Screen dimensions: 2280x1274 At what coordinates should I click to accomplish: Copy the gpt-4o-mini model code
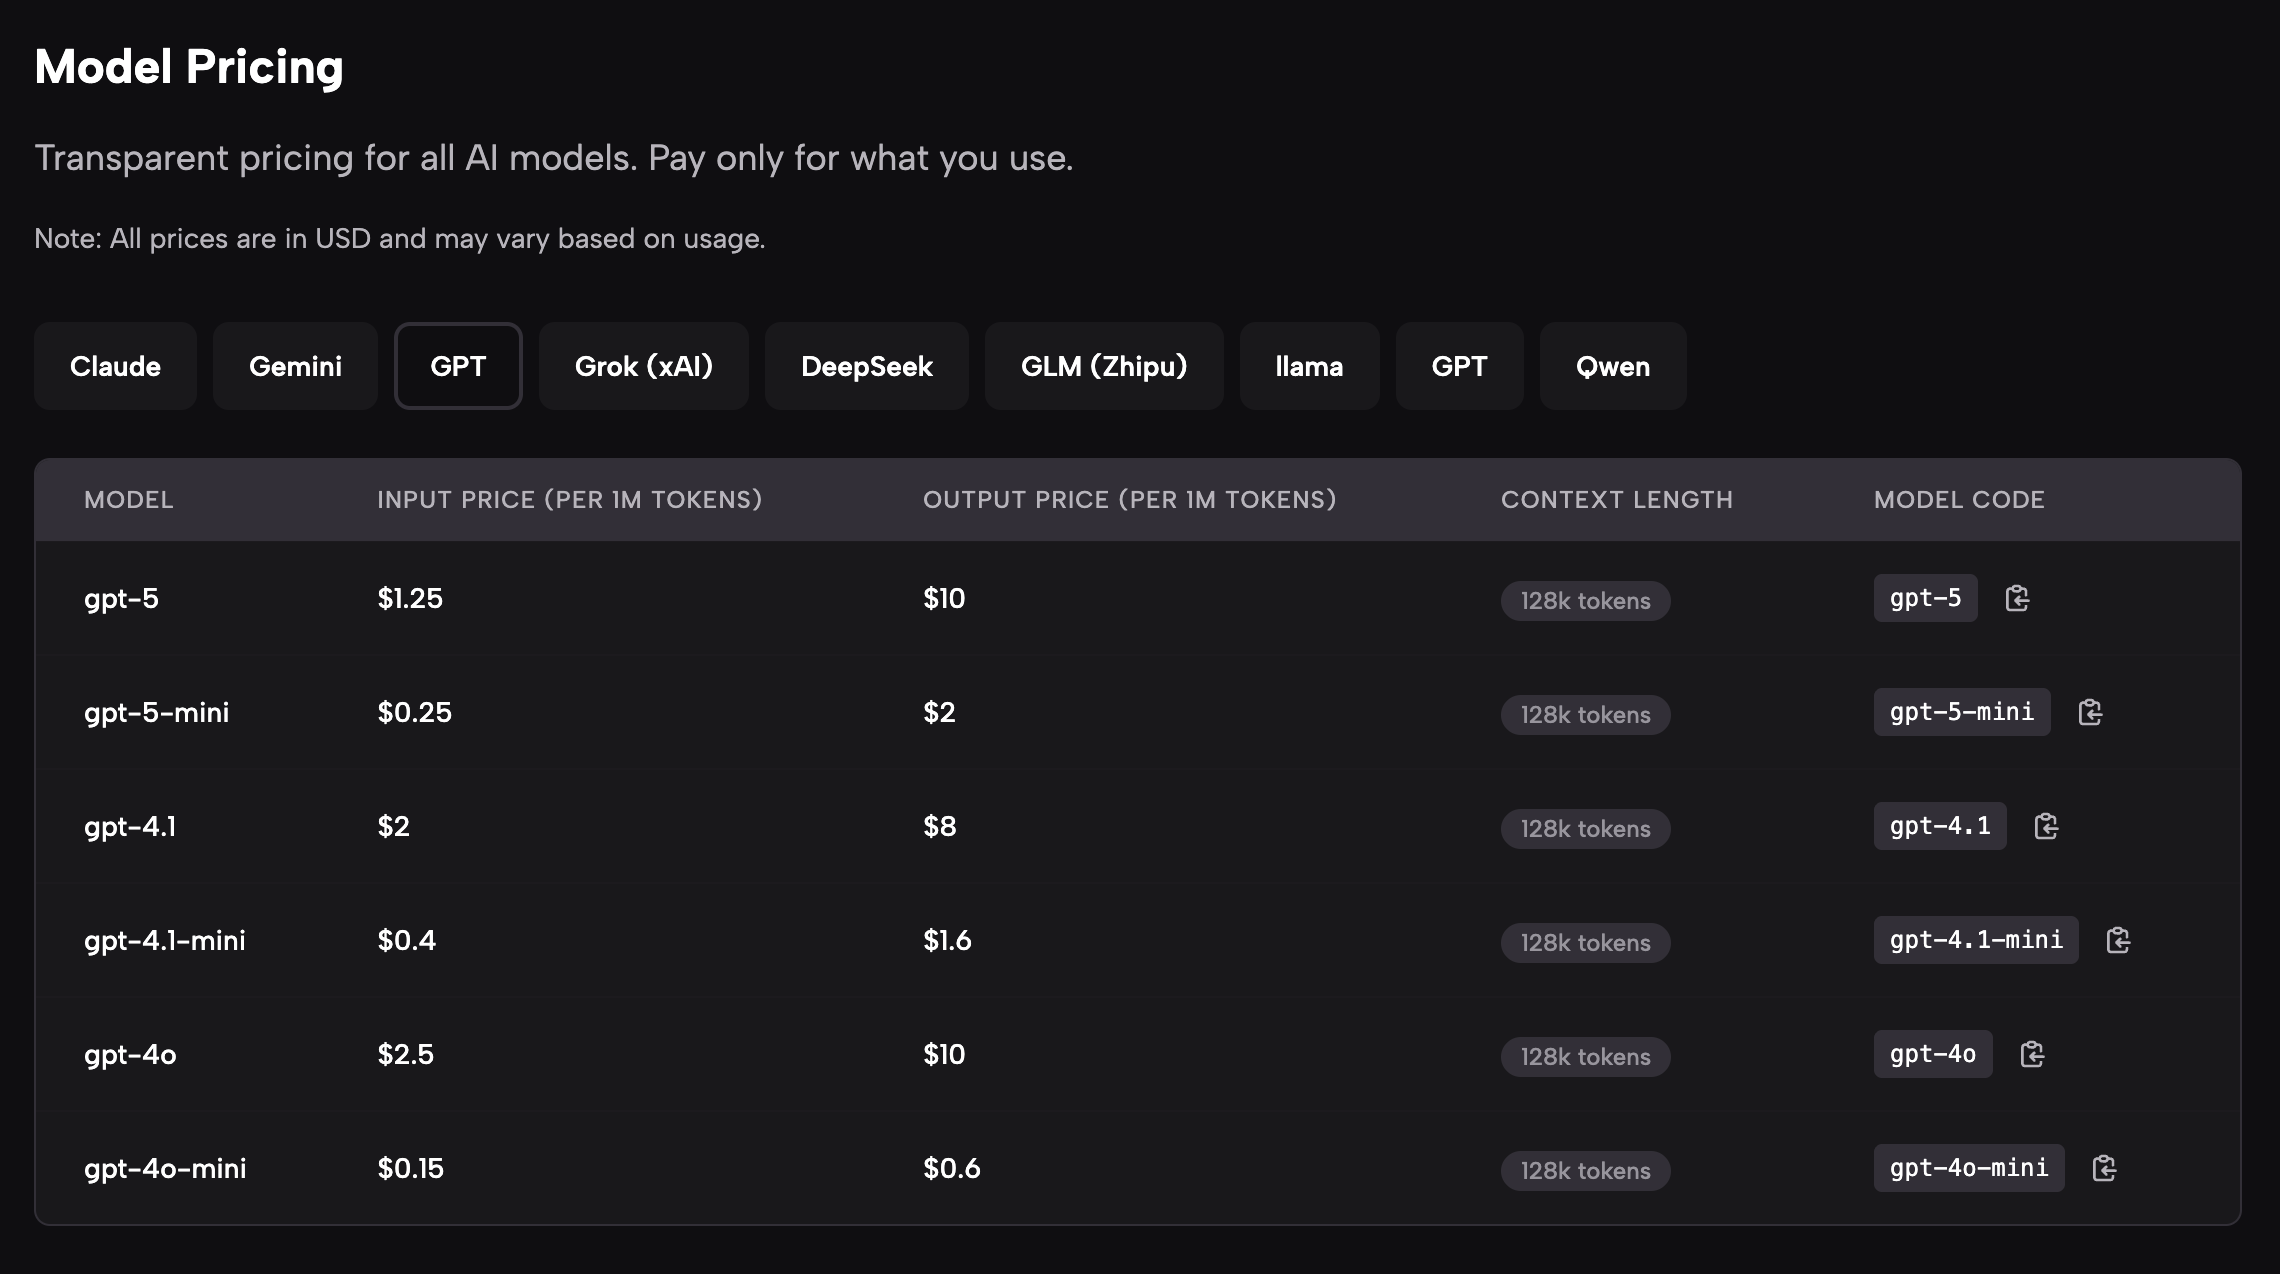pyautogui.click(x=2108, y=1168)
